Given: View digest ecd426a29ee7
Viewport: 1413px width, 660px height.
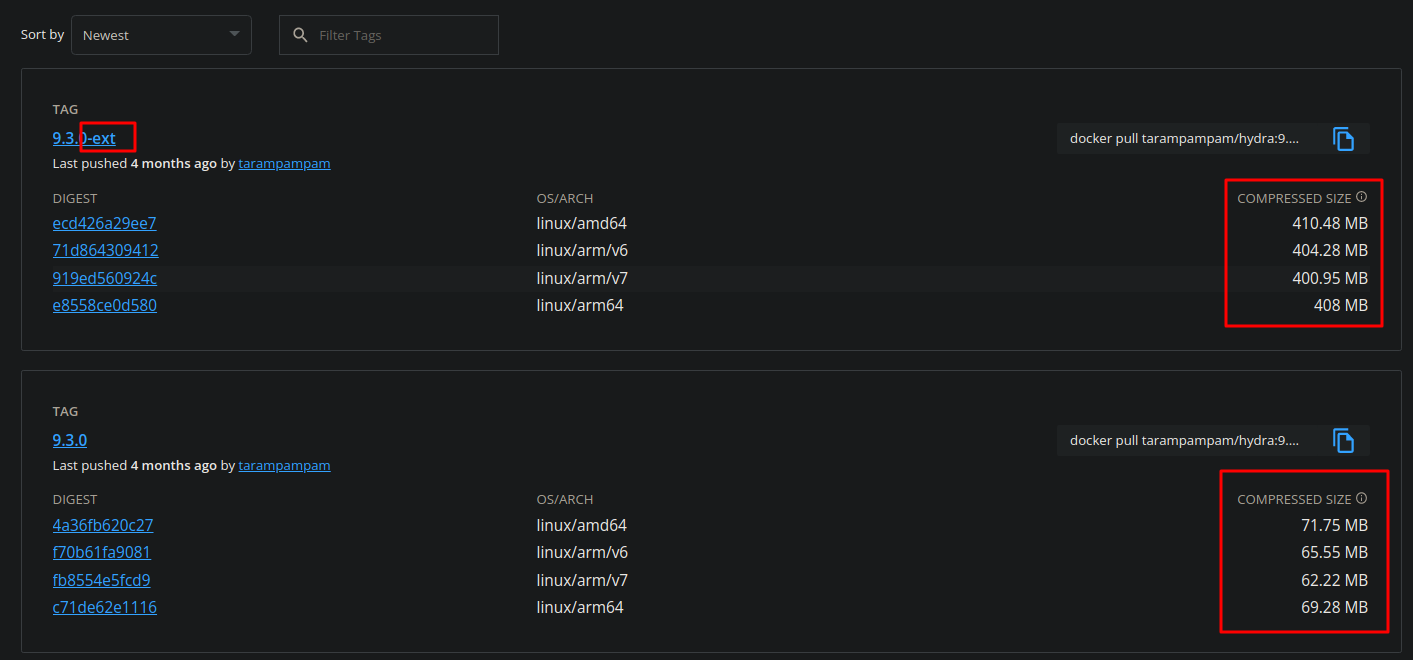Looking at the screenshot, I should [x=104, y=223].
